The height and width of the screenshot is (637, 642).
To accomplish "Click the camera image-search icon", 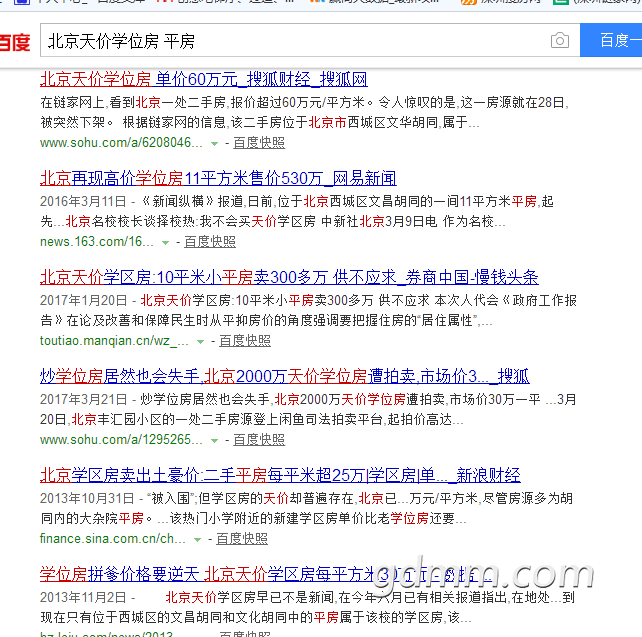I will point(560,40).
